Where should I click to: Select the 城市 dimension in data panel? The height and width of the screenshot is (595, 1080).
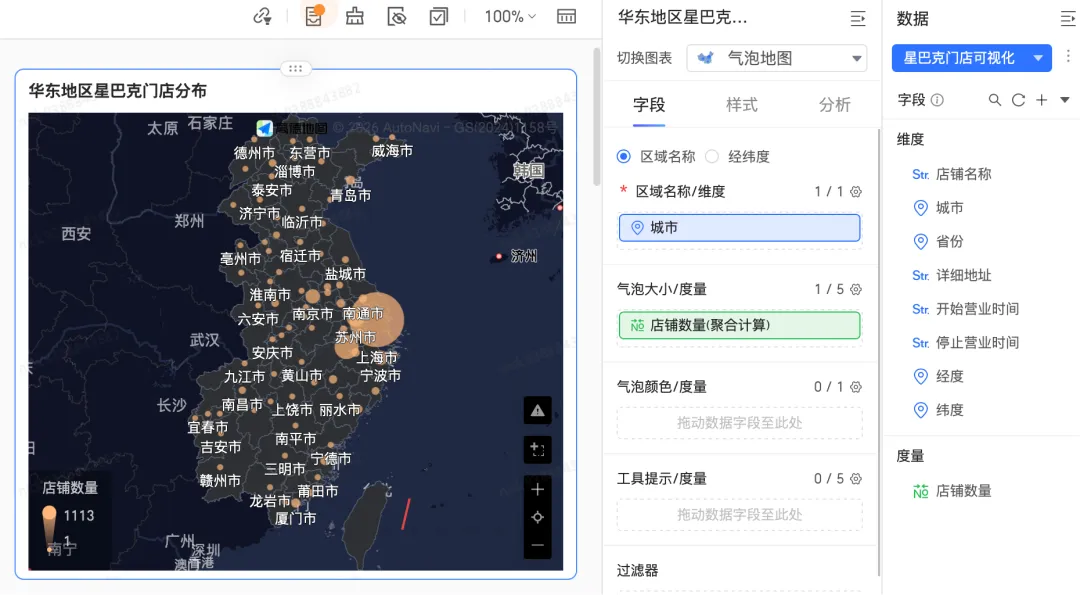tap(949, 208)
